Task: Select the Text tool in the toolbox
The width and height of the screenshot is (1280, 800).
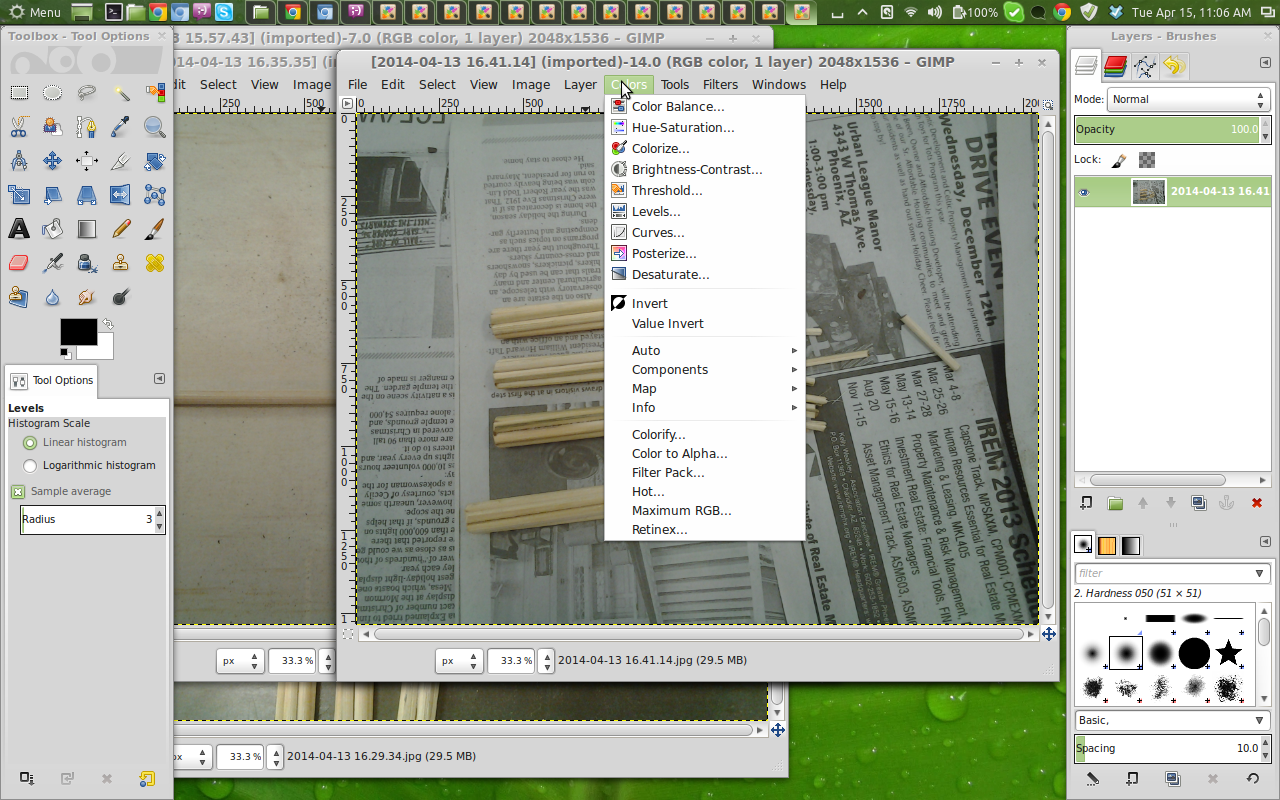Action: coord(17,230)
